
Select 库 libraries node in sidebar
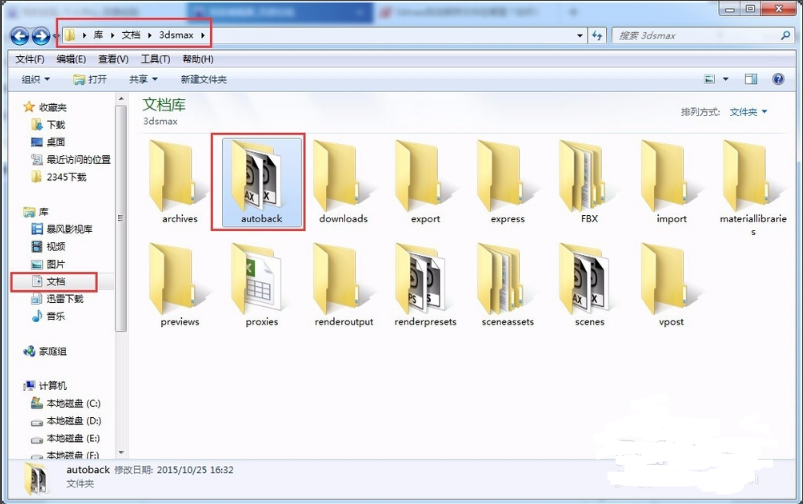(x=36, y=212)
